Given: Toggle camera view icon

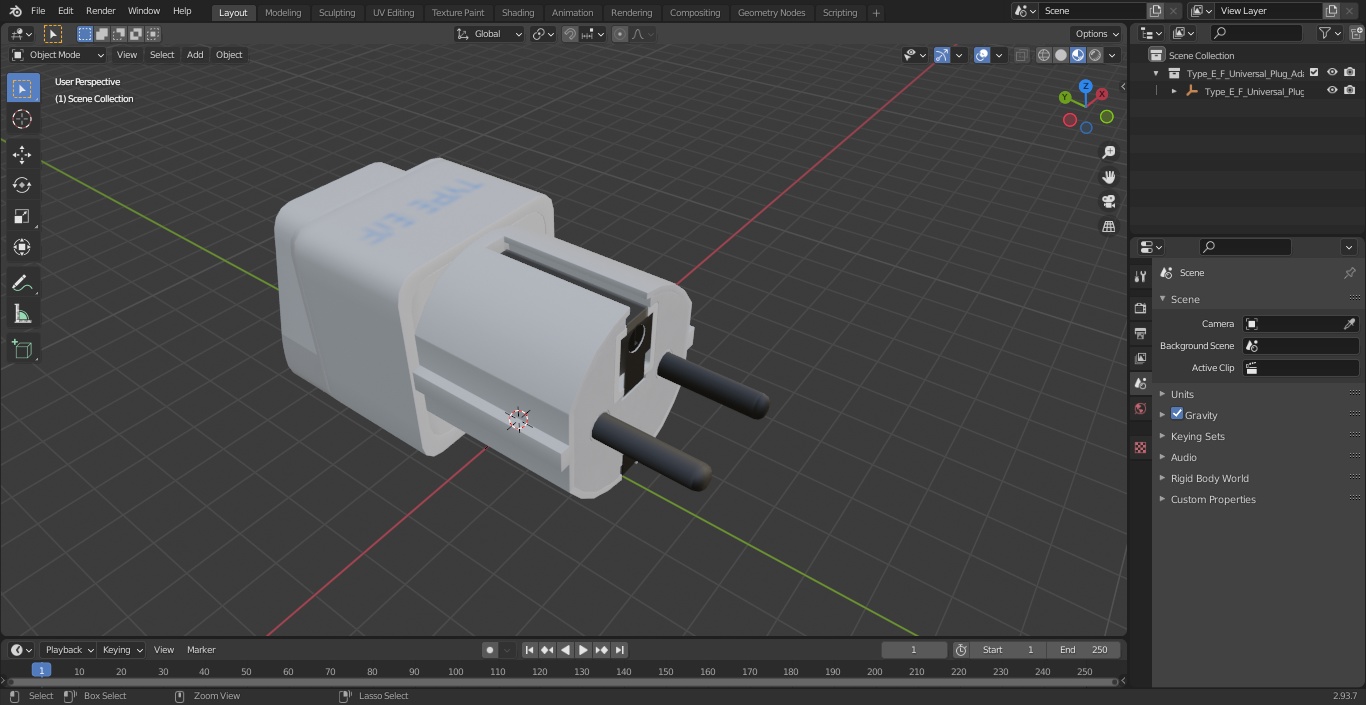Looking at the screenshot, I should [1108, 201].
